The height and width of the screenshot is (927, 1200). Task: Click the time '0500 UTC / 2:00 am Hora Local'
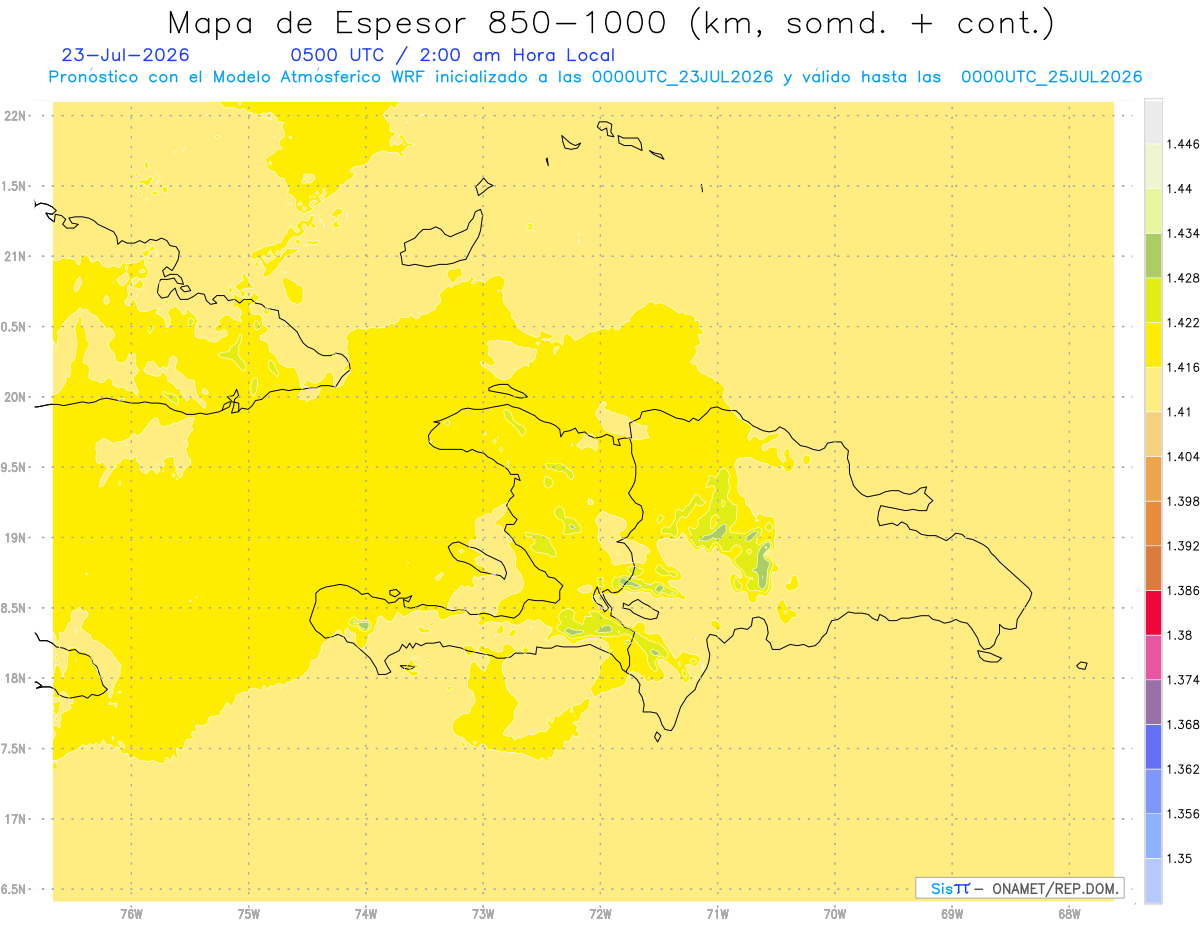453,55
